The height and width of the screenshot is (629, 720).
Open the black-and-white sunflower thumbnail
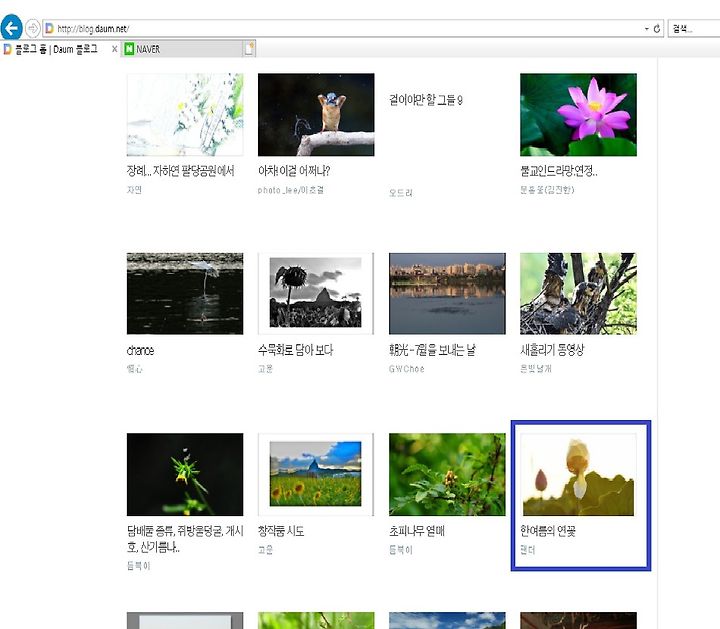pyautogui.click(x=316, y=293)
